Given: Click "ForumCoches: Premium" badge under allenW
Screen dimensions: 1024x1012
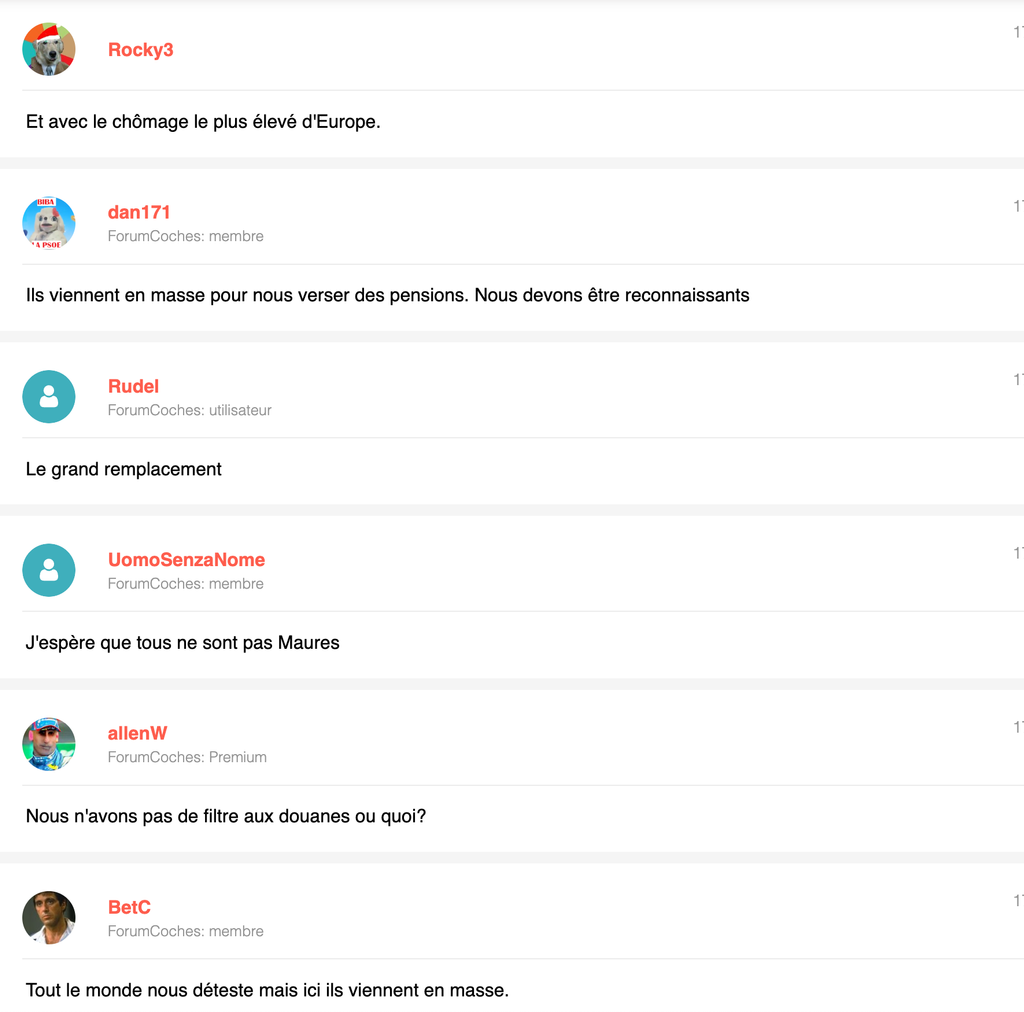Looking at the screenshot, I should (187, 757).
